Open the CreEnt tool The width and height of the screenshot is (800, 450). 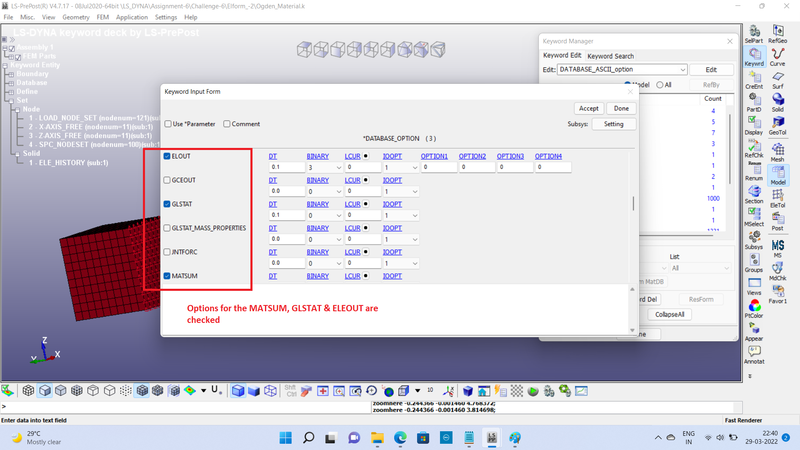(754, 80)
